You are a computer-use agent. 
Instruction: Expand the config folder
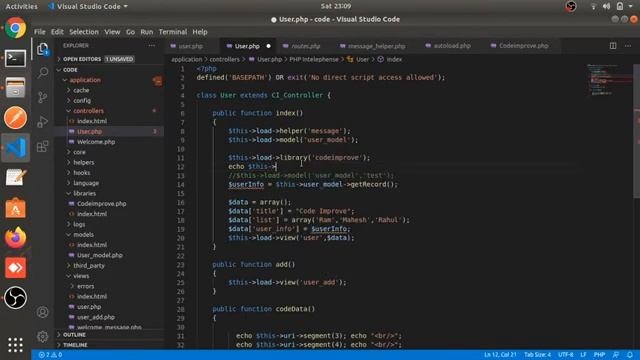coord(82,100)
